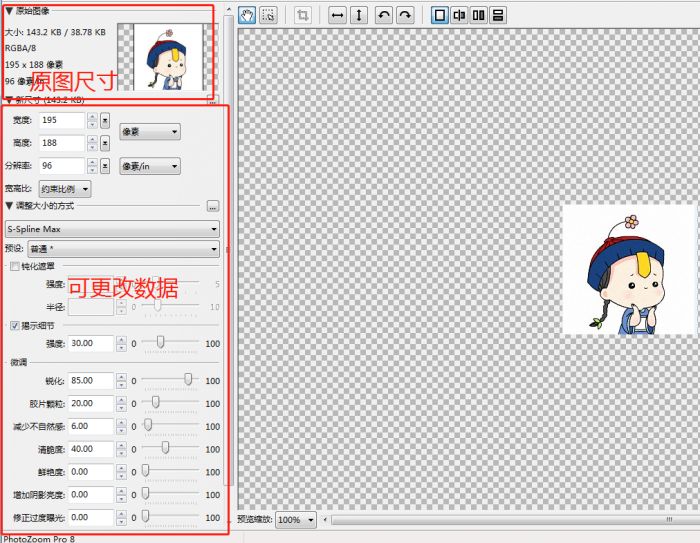The image size is (700, 543).
Task: Click the height stepper arrows
Action: pyautogui.click(x=92, y=143)
